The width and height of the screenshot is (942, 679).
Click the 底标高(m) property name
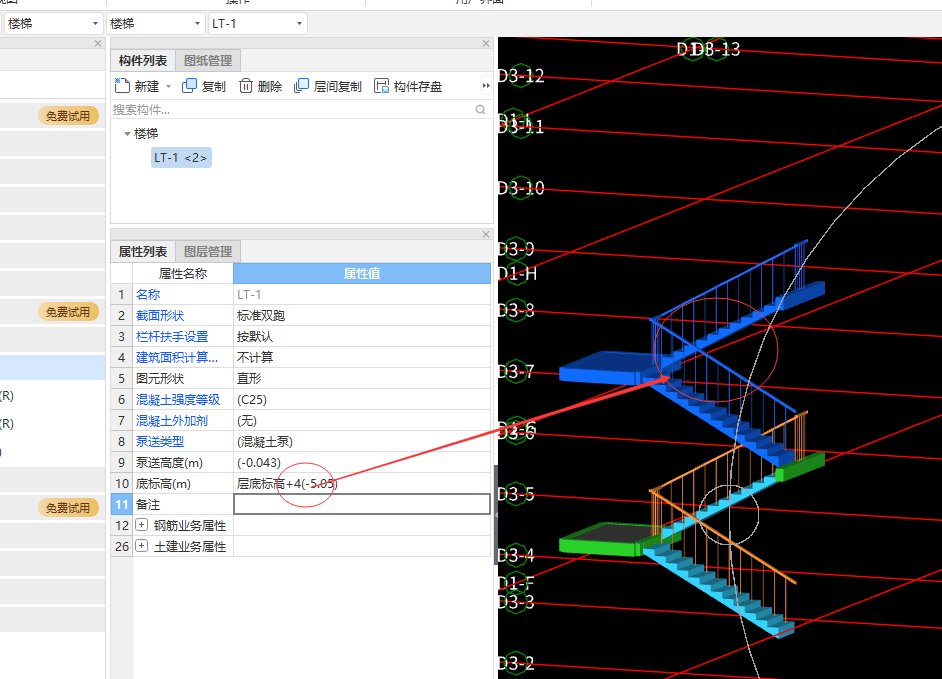(x=163, y=484)
